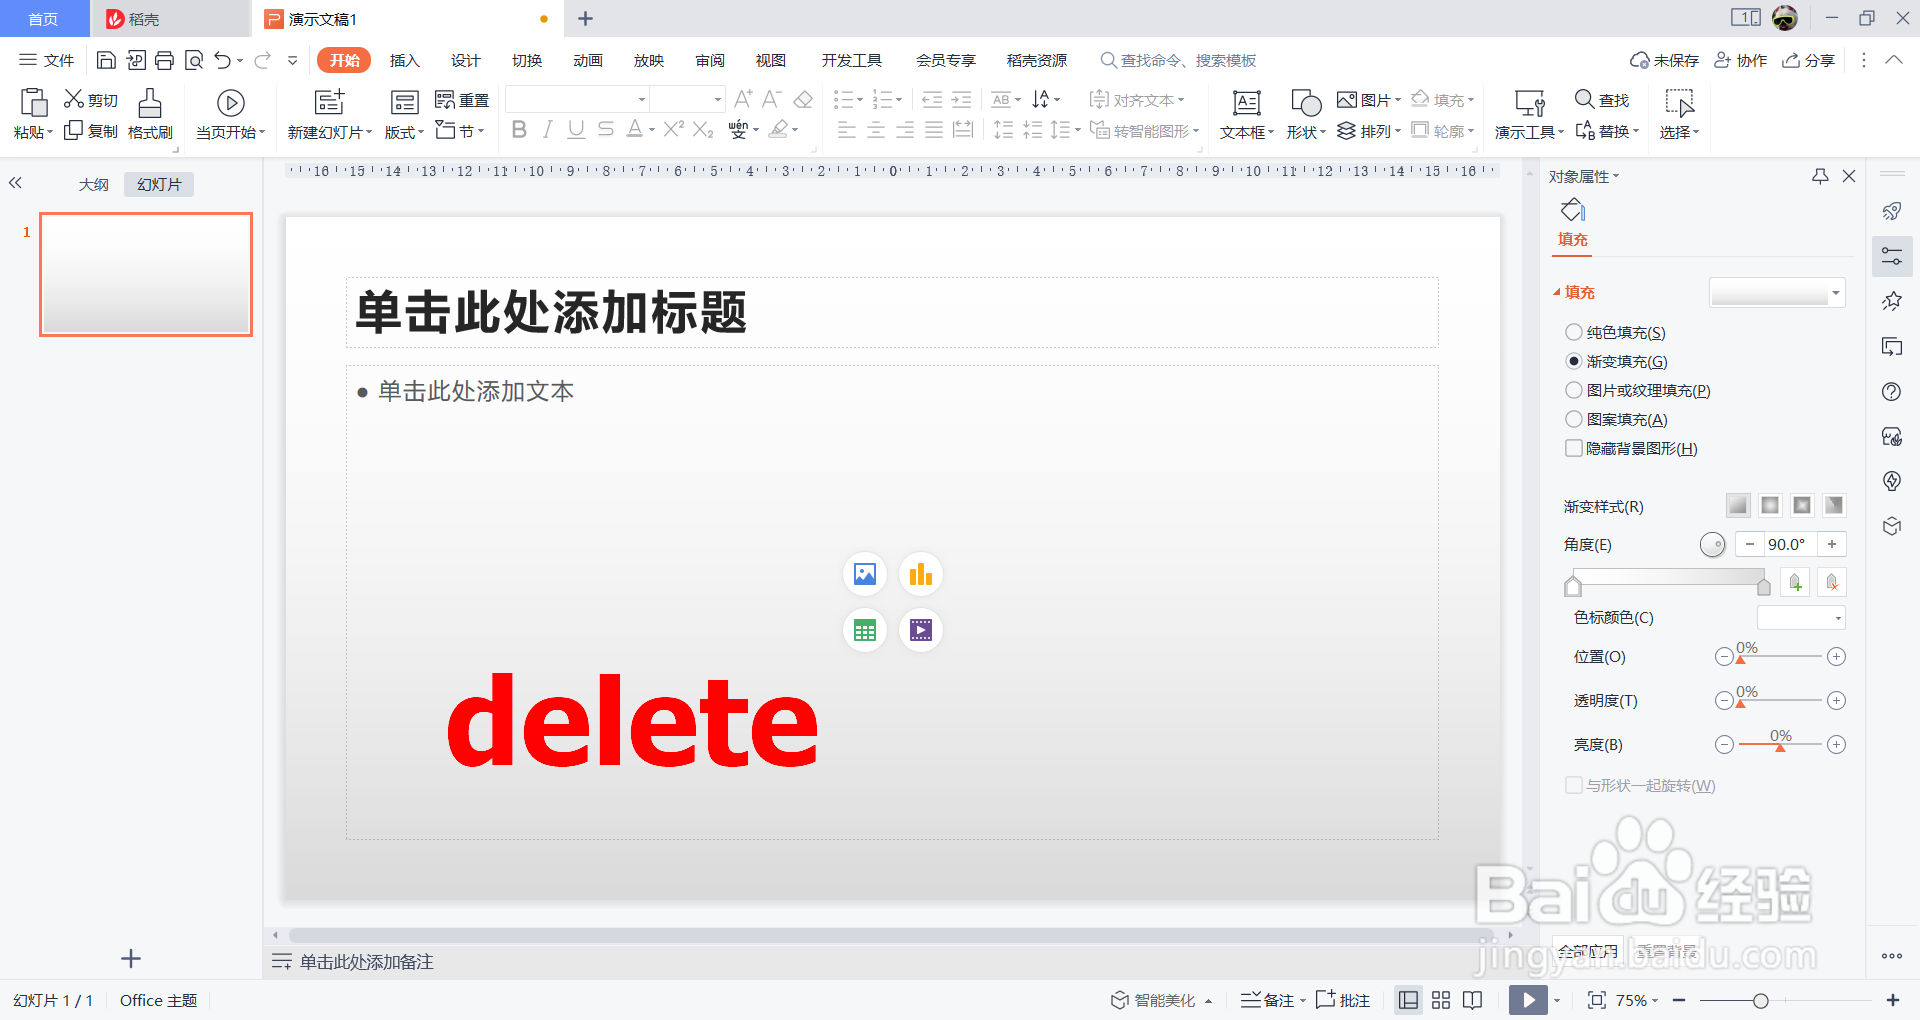Click the Find (查找) magnifier icon

(x=1584, y=99)
